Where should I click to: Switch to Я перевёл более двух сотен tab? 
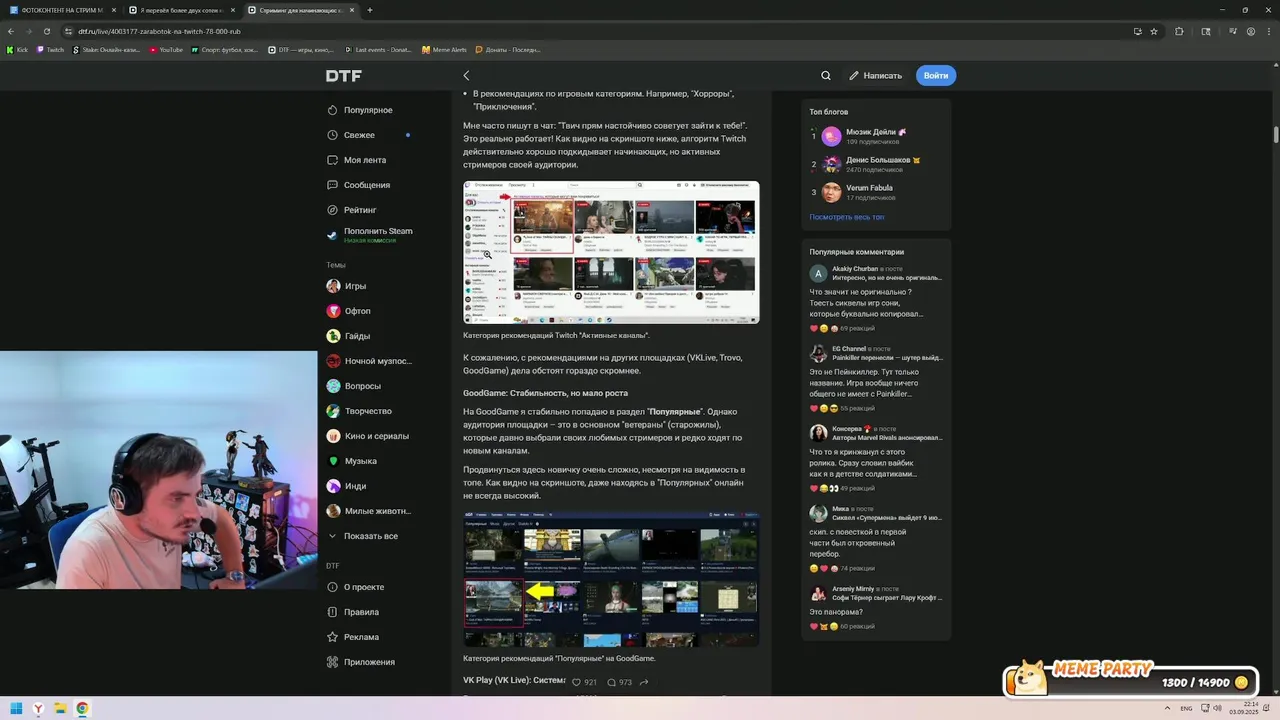[x=181, y=10]
